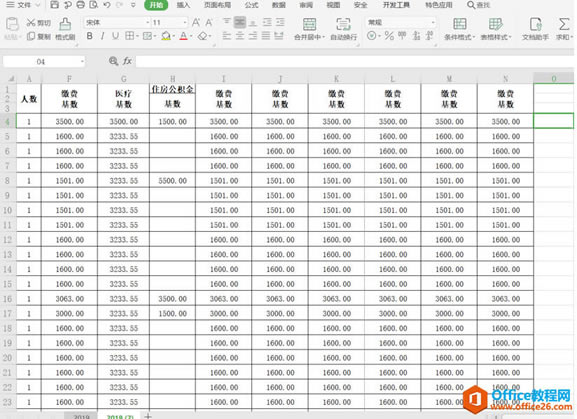Click the red font color swatch
Screen dimensions: 577x419
[183, 36]
